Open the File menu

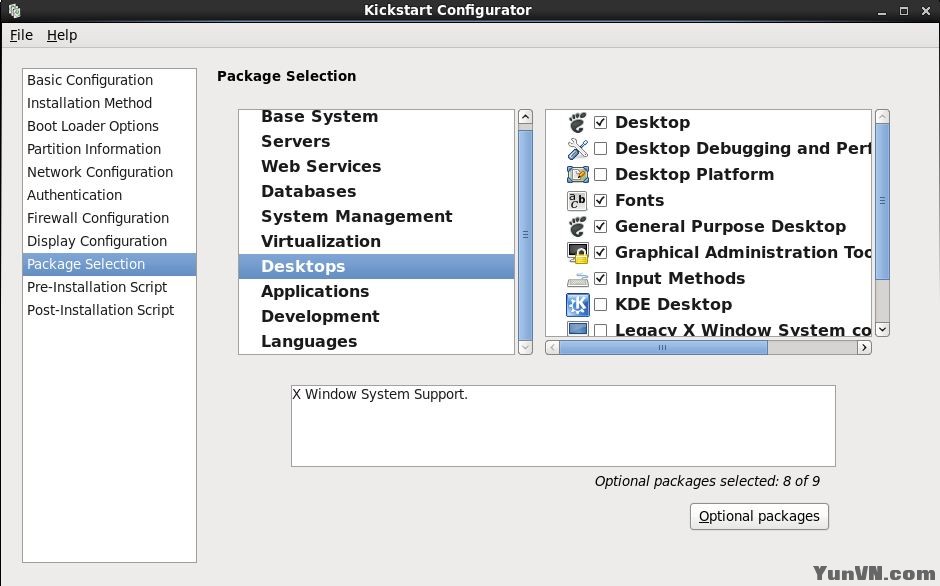coord(21,35)
